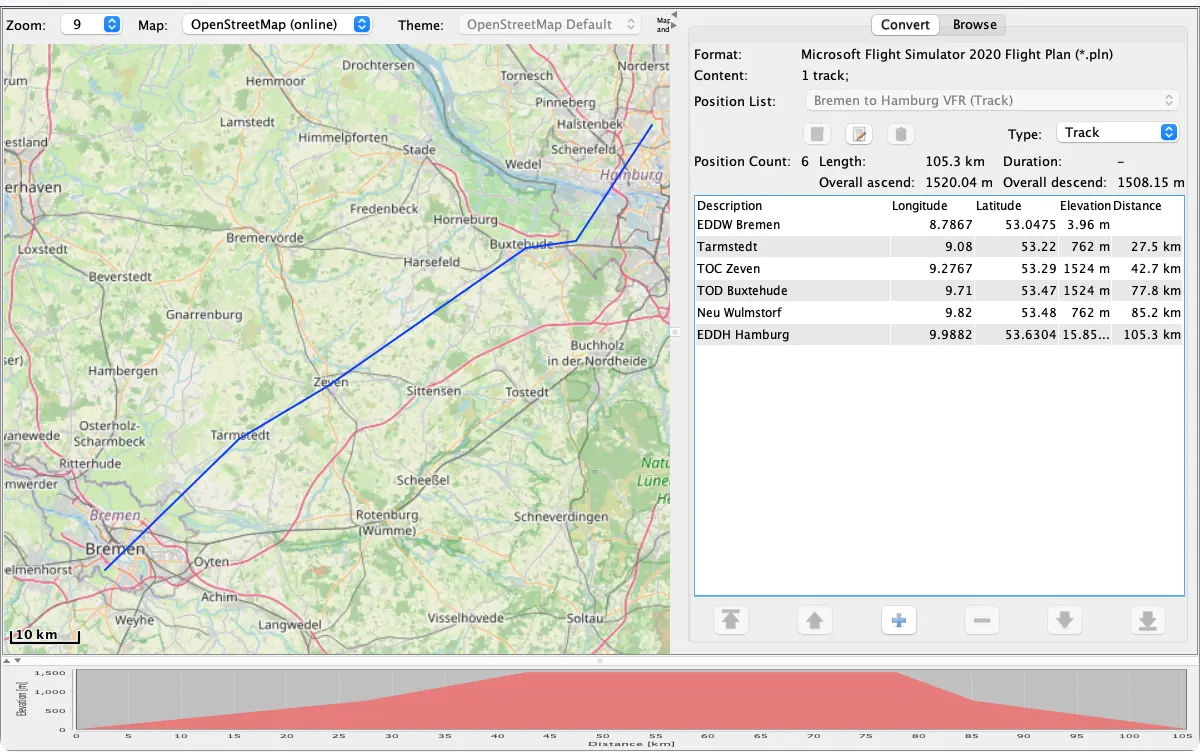Click the down arrow above elevation profile
1200x752 pixels.
(x=17, y=660)
